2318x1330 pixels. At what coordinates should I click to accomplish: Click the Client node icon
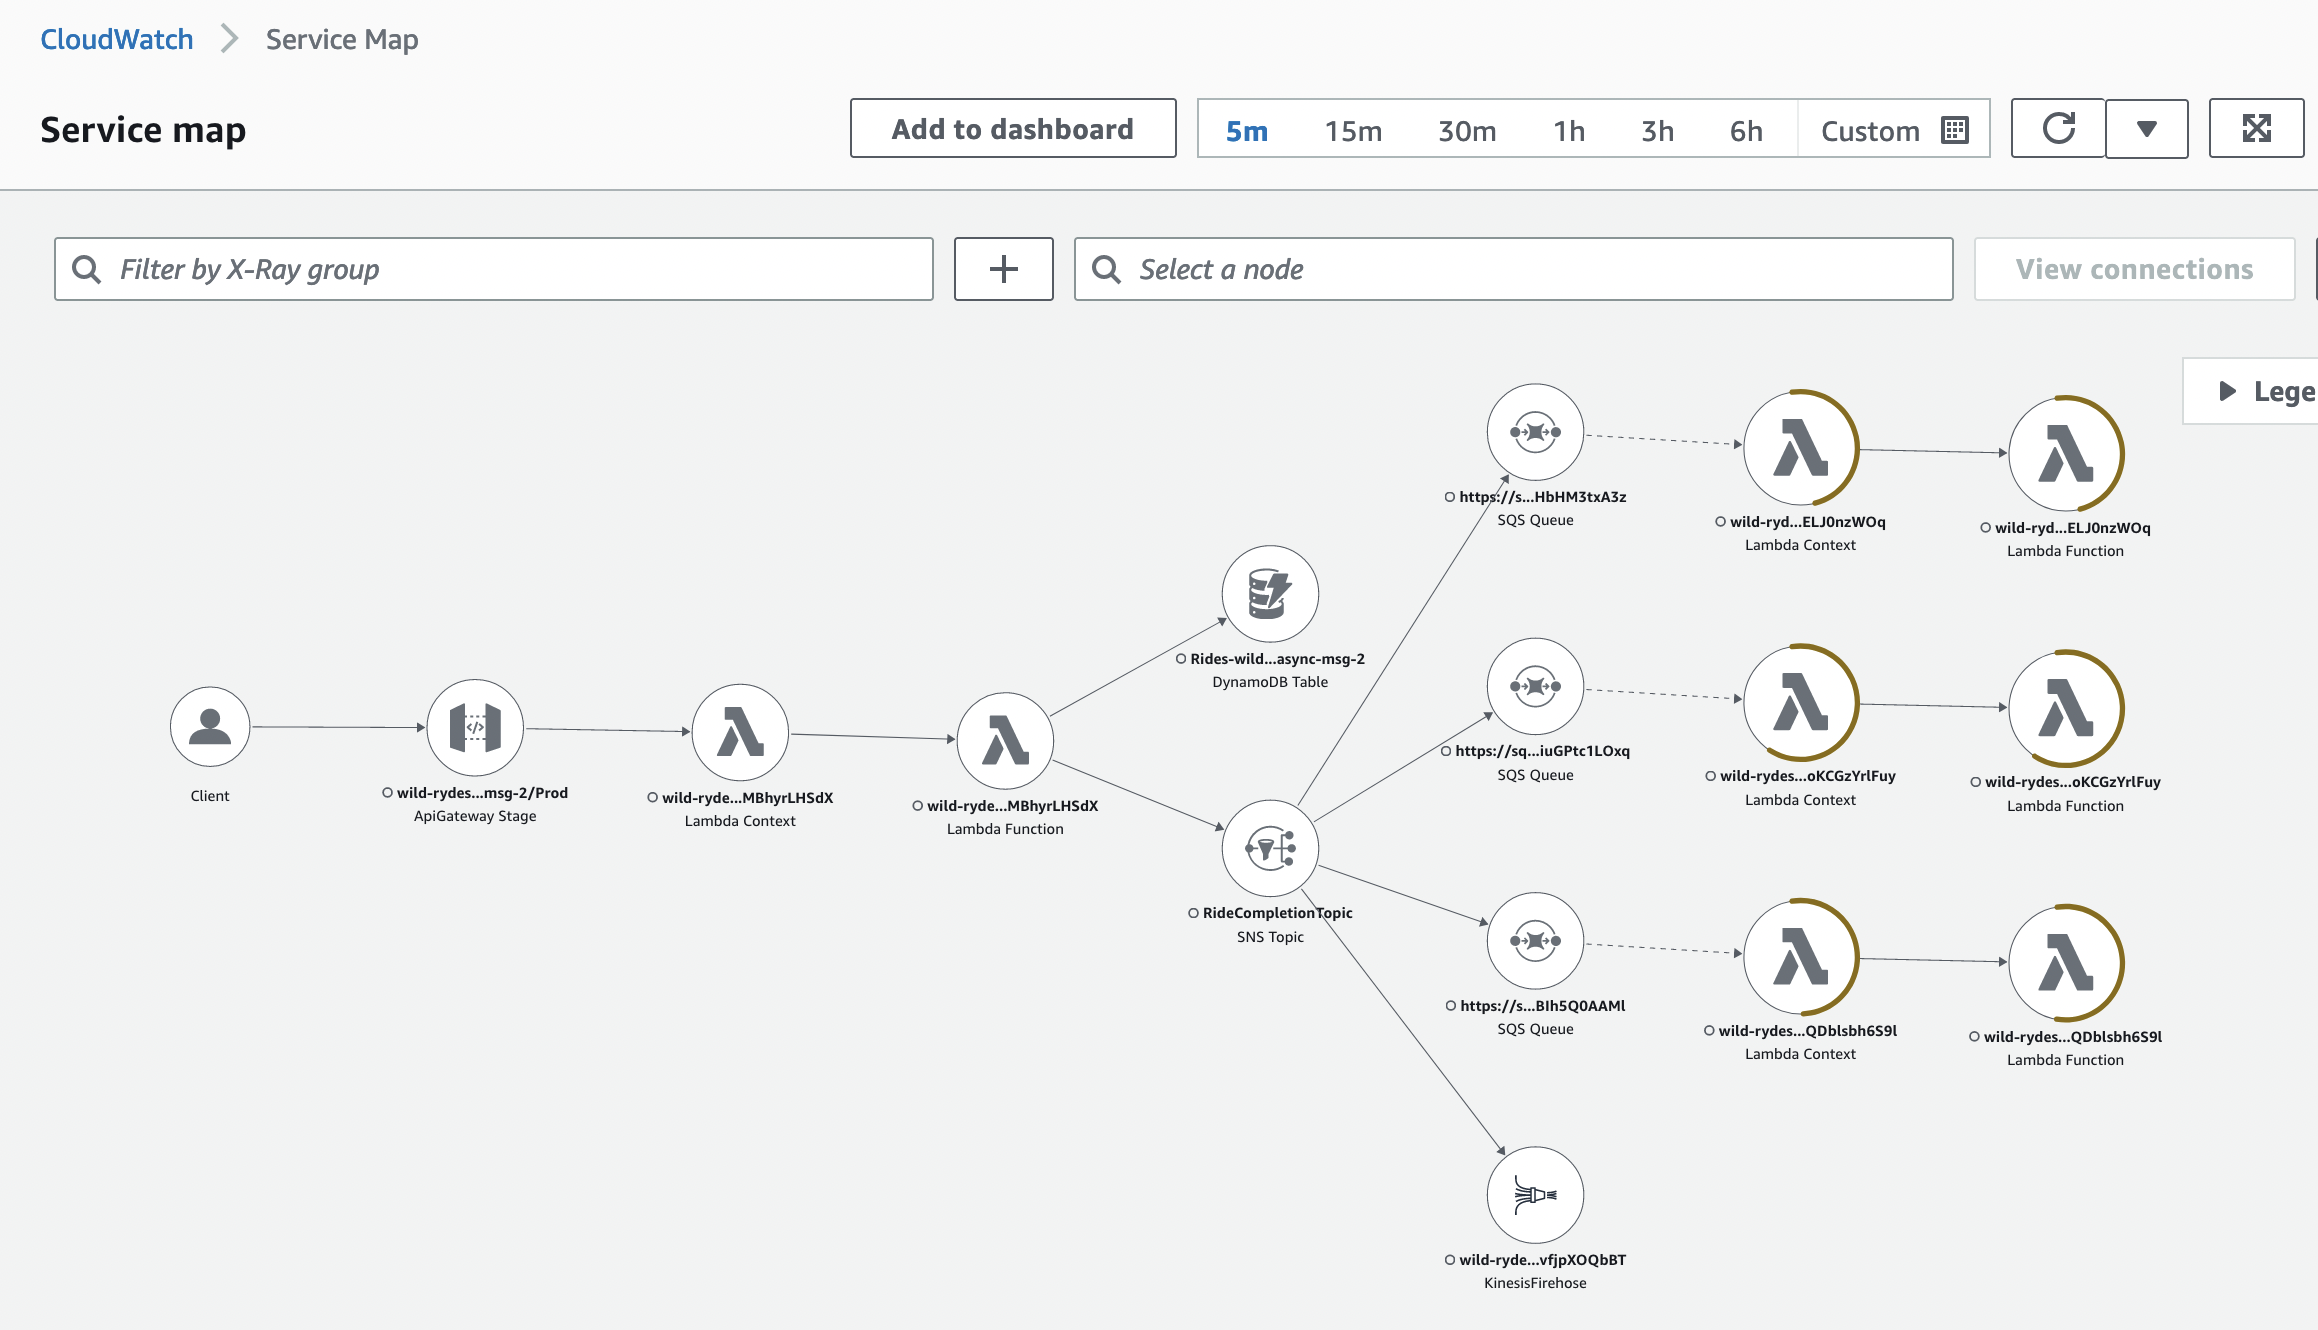(210, 727)
